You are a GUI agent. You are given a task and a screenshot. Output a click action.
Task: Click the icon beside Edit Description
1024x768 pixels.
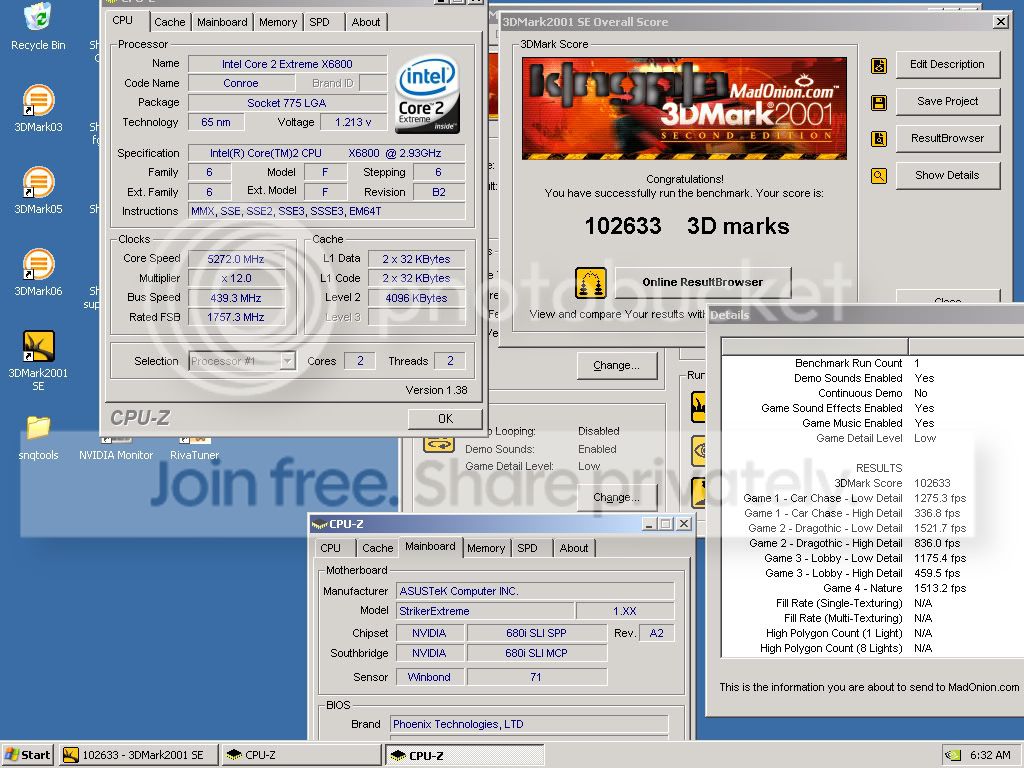[x=879, y=66]
